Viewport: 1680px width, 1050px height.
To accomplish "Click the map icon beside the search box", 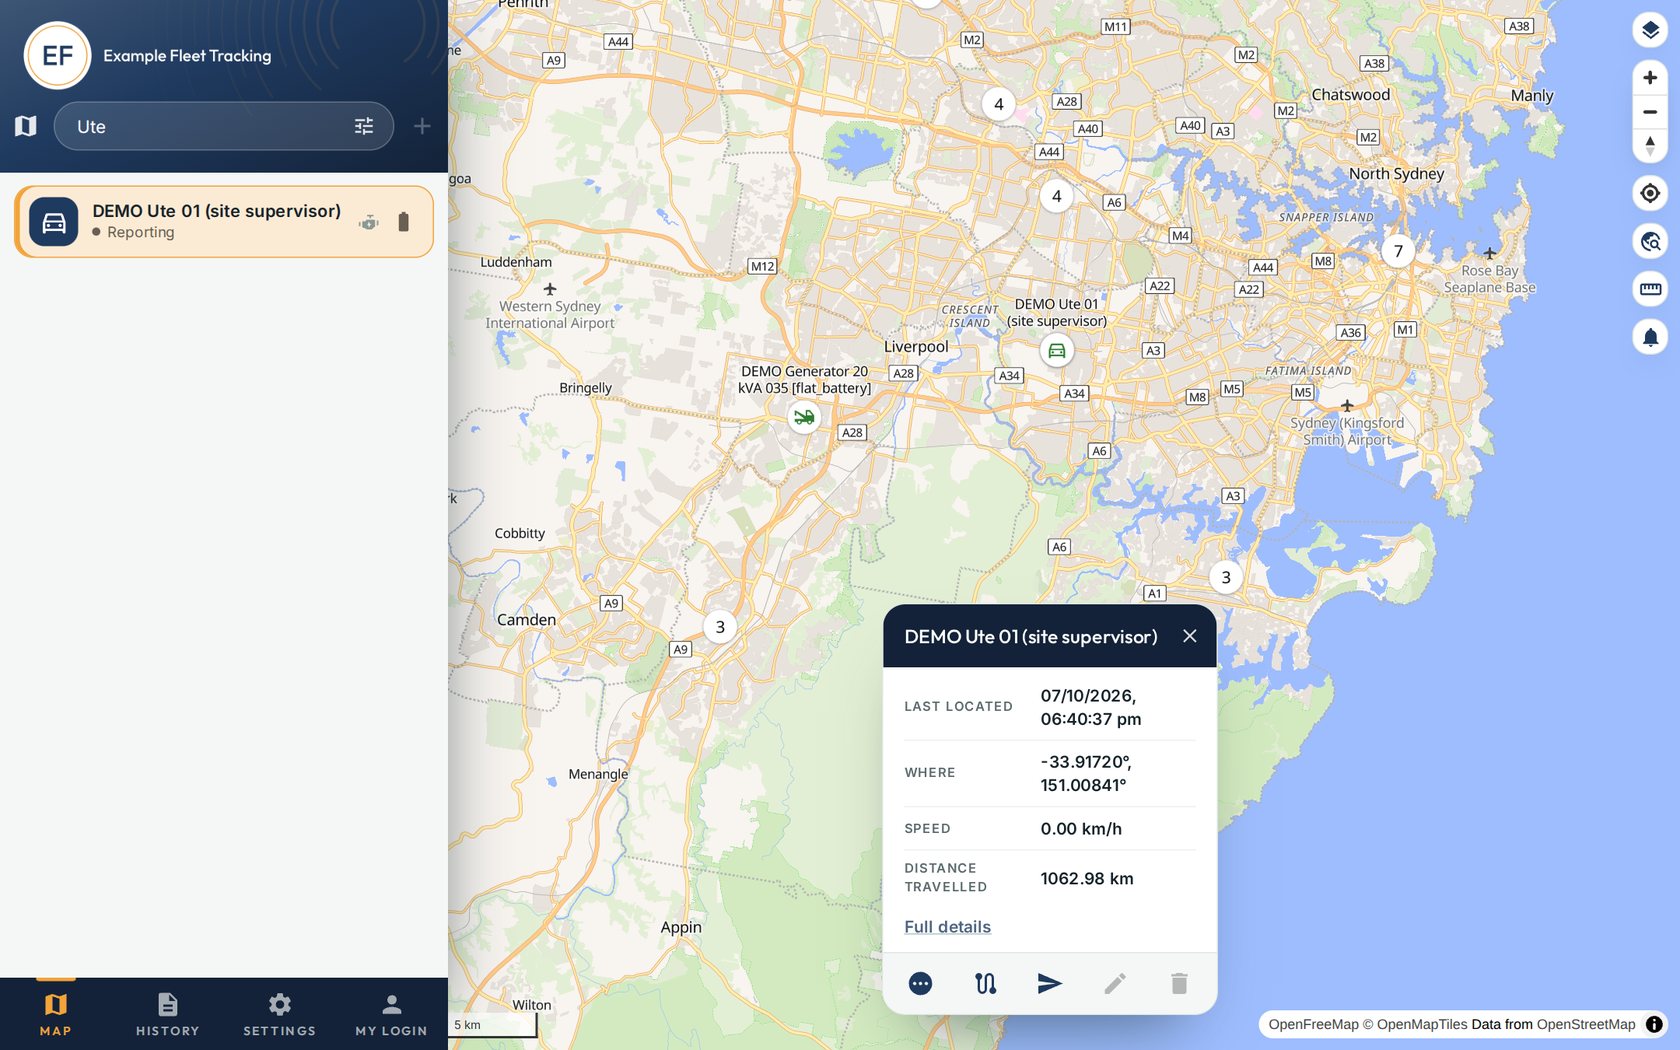I will point(26,126).
